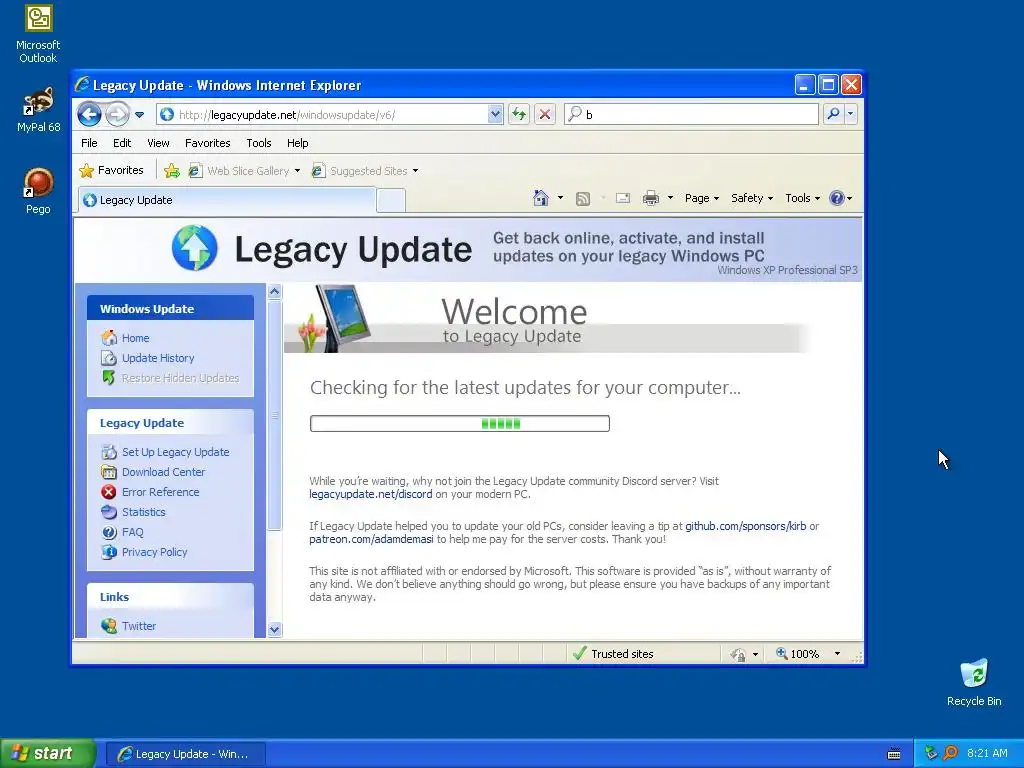Open legacyupdate.net/discord link
This screenshot has height=768, width=1024.
(370, 494)
